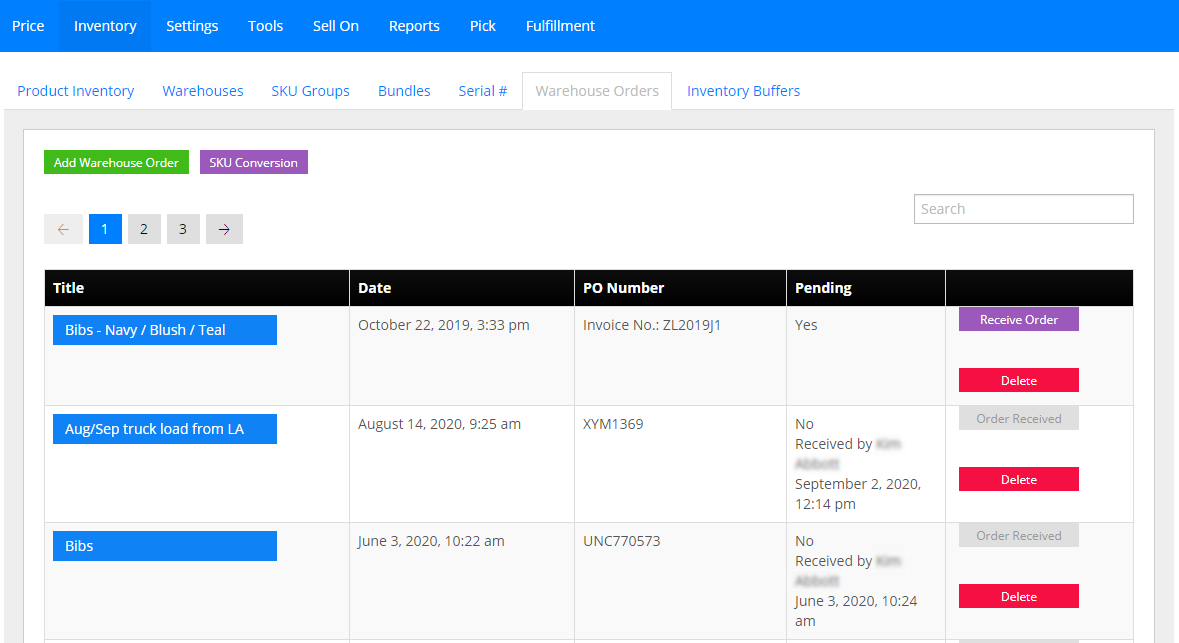
Task: Switch to Inventory Buffers tab
Action: [744, 91]
